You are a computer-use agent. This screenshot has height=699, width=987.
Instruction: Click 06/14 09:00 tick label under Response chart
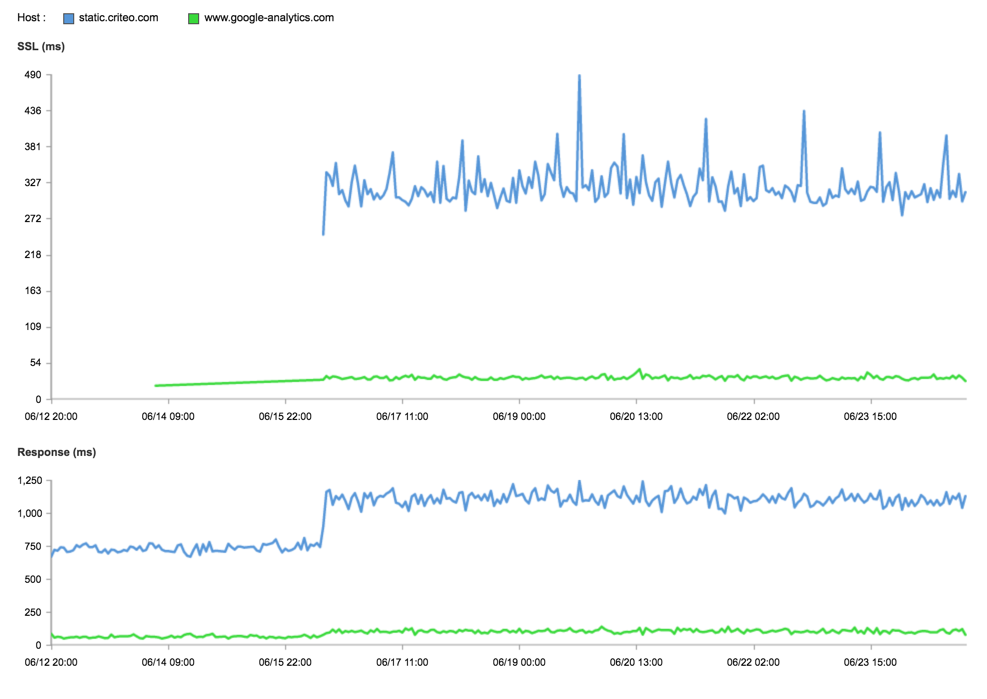coord(168,662)
